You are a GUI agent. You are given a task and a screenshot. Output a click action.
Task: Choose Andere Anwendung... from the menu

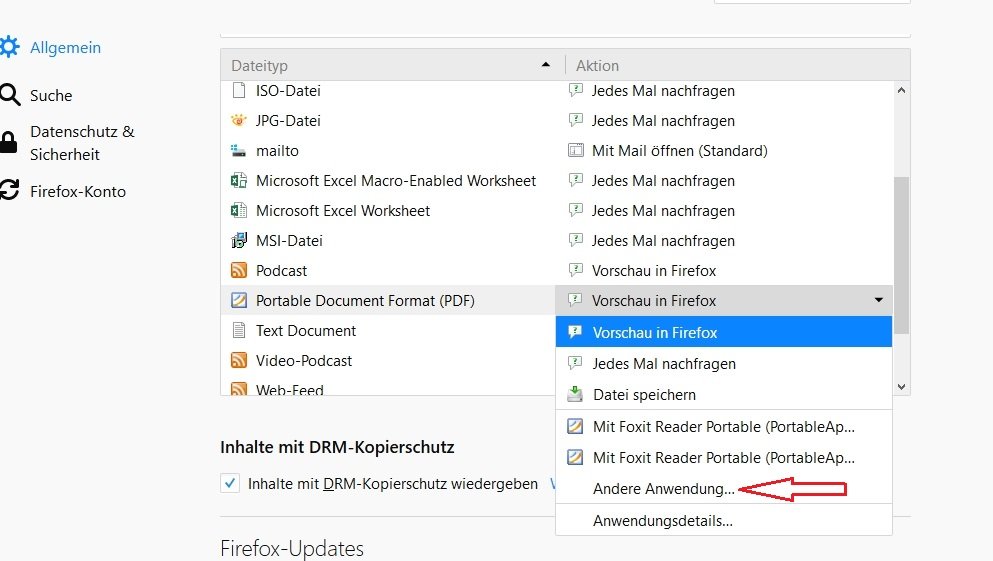(663, 489)
